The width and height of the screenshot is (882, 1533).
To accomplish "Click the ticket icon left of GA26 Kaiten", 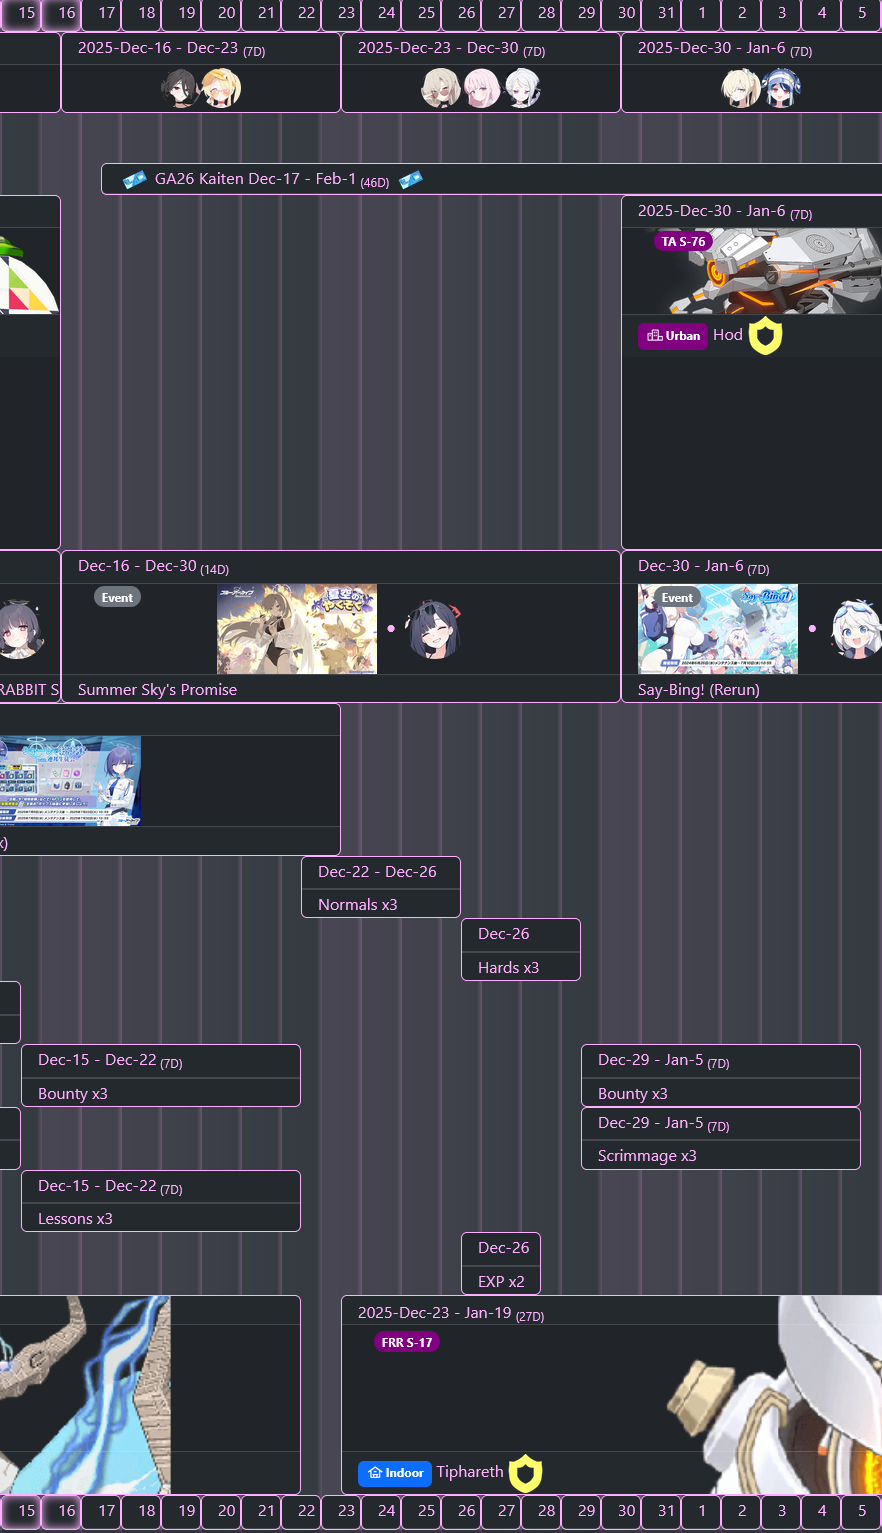I will [135, 180].
